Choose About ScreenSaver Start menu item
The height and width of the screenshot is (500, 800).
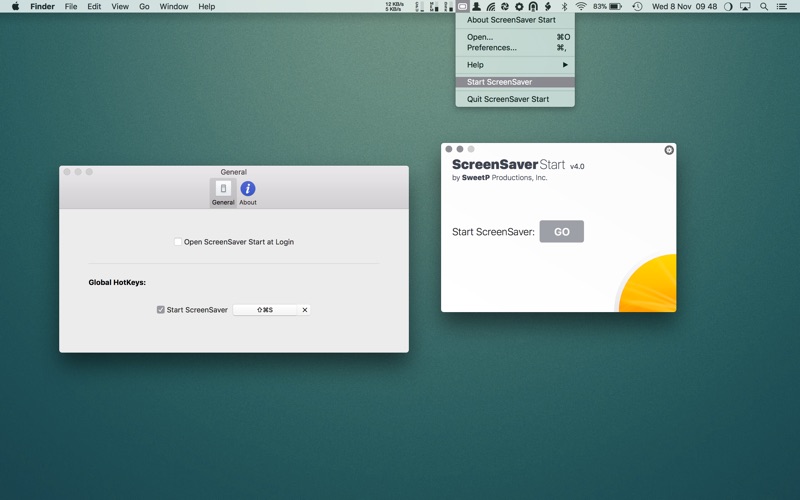[x=515, y=20]
